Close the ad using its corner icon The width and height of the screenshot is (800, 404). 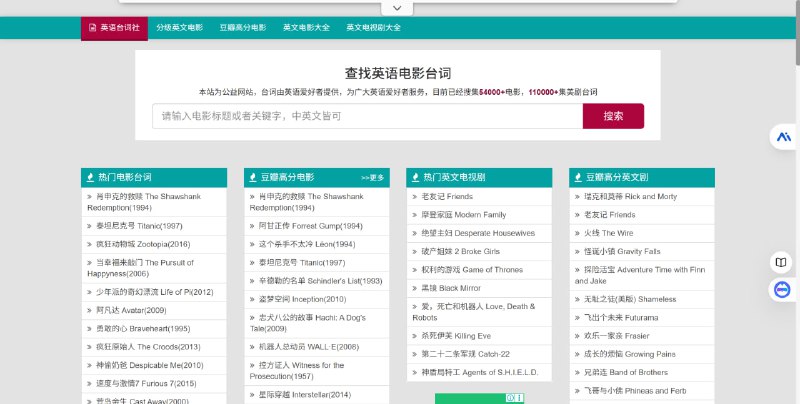(518, 398)
